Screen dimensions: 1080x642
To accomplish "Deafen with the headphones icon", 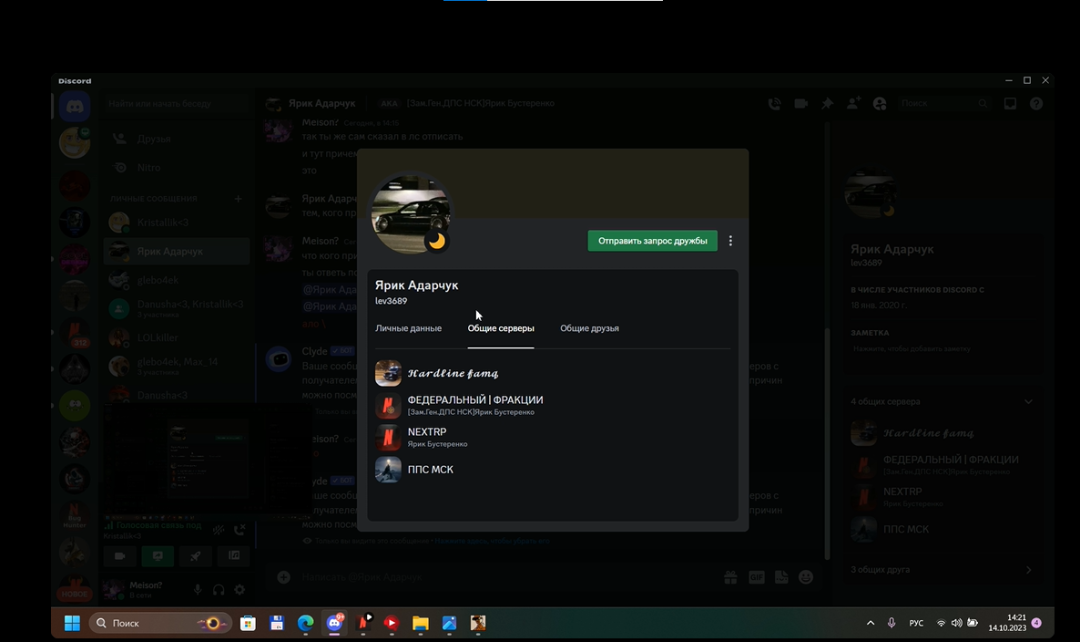I will [218, 590].
